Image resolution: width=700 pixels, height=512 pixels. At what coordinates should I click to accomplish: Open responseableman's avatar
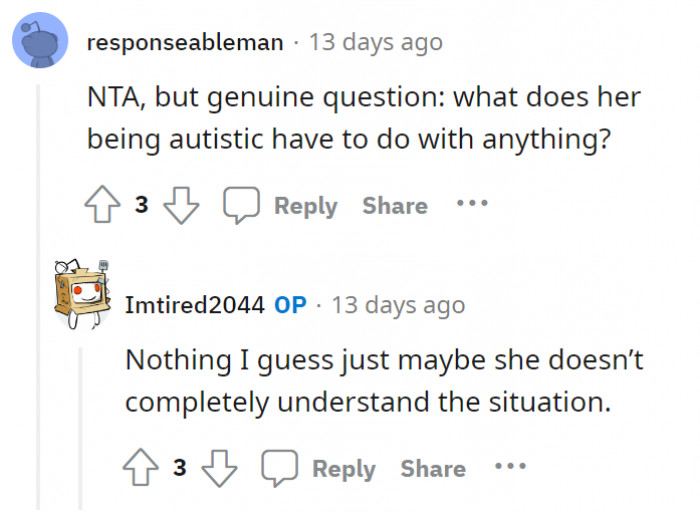40,43
